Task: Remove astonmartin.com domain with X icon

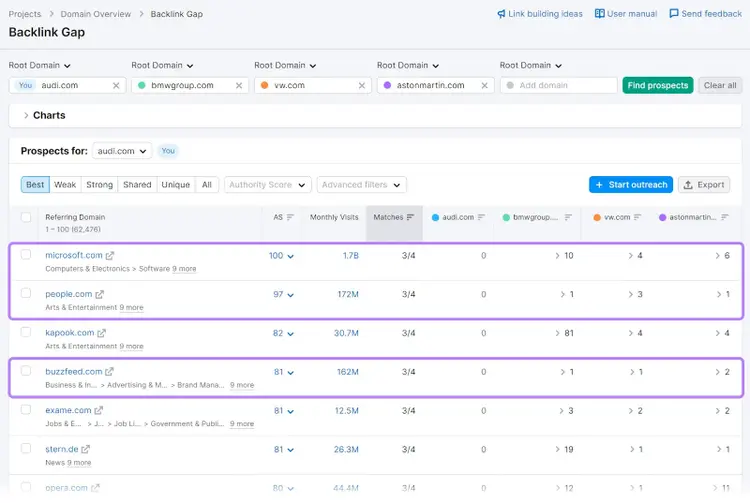Action: point(485,86)
